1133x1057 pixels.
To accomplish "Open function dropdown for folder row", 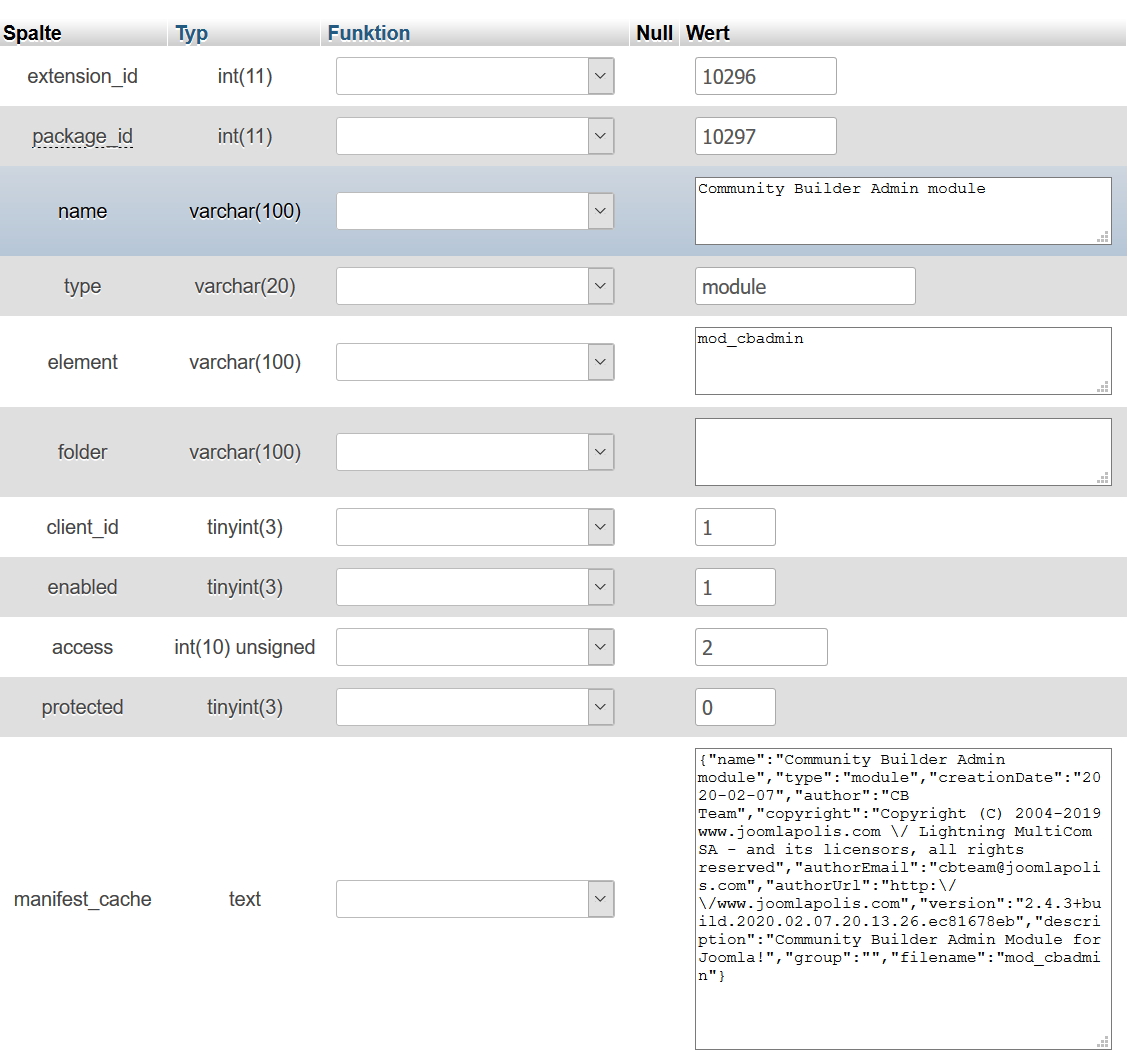I will pyautogui.click(x=475, y=452).
